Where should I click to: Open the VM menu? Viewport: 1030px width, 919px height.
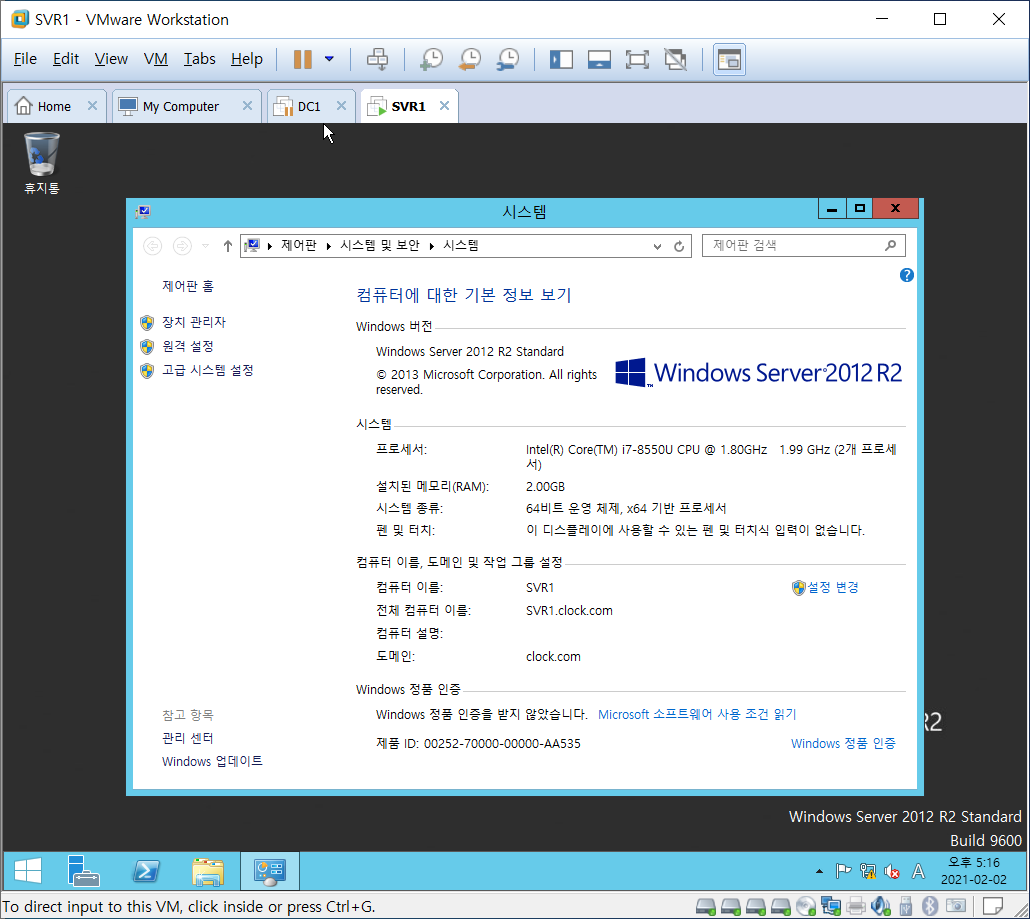[x=155, y=58]
